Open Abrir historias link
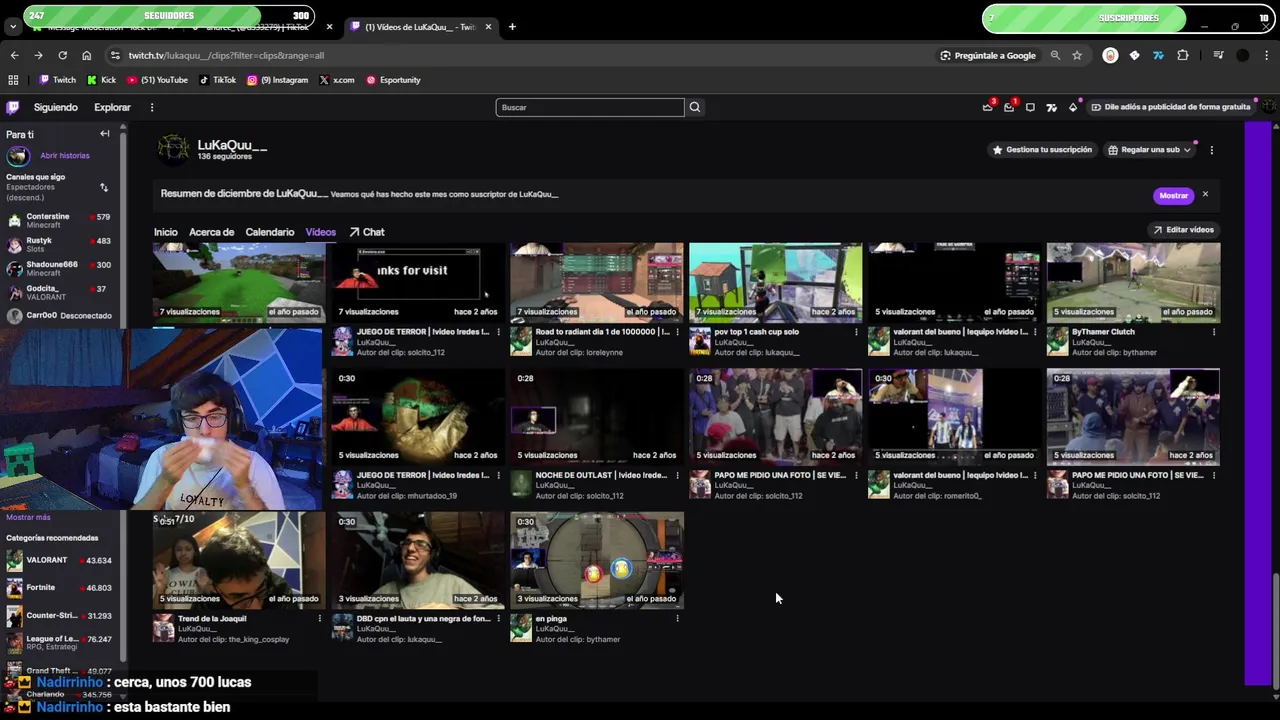This screenshot has height=720, width=1280. pos(65,156)
